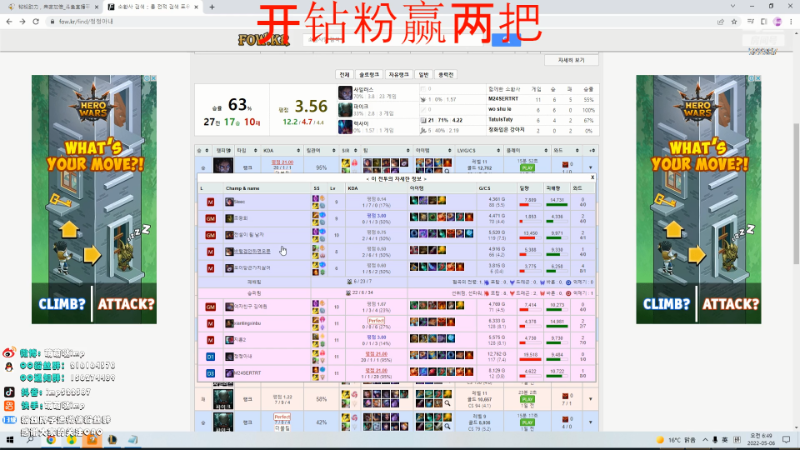Open the Windows Start menu
The height and width of the screenshot is (450, 800).
pos(10,440)
